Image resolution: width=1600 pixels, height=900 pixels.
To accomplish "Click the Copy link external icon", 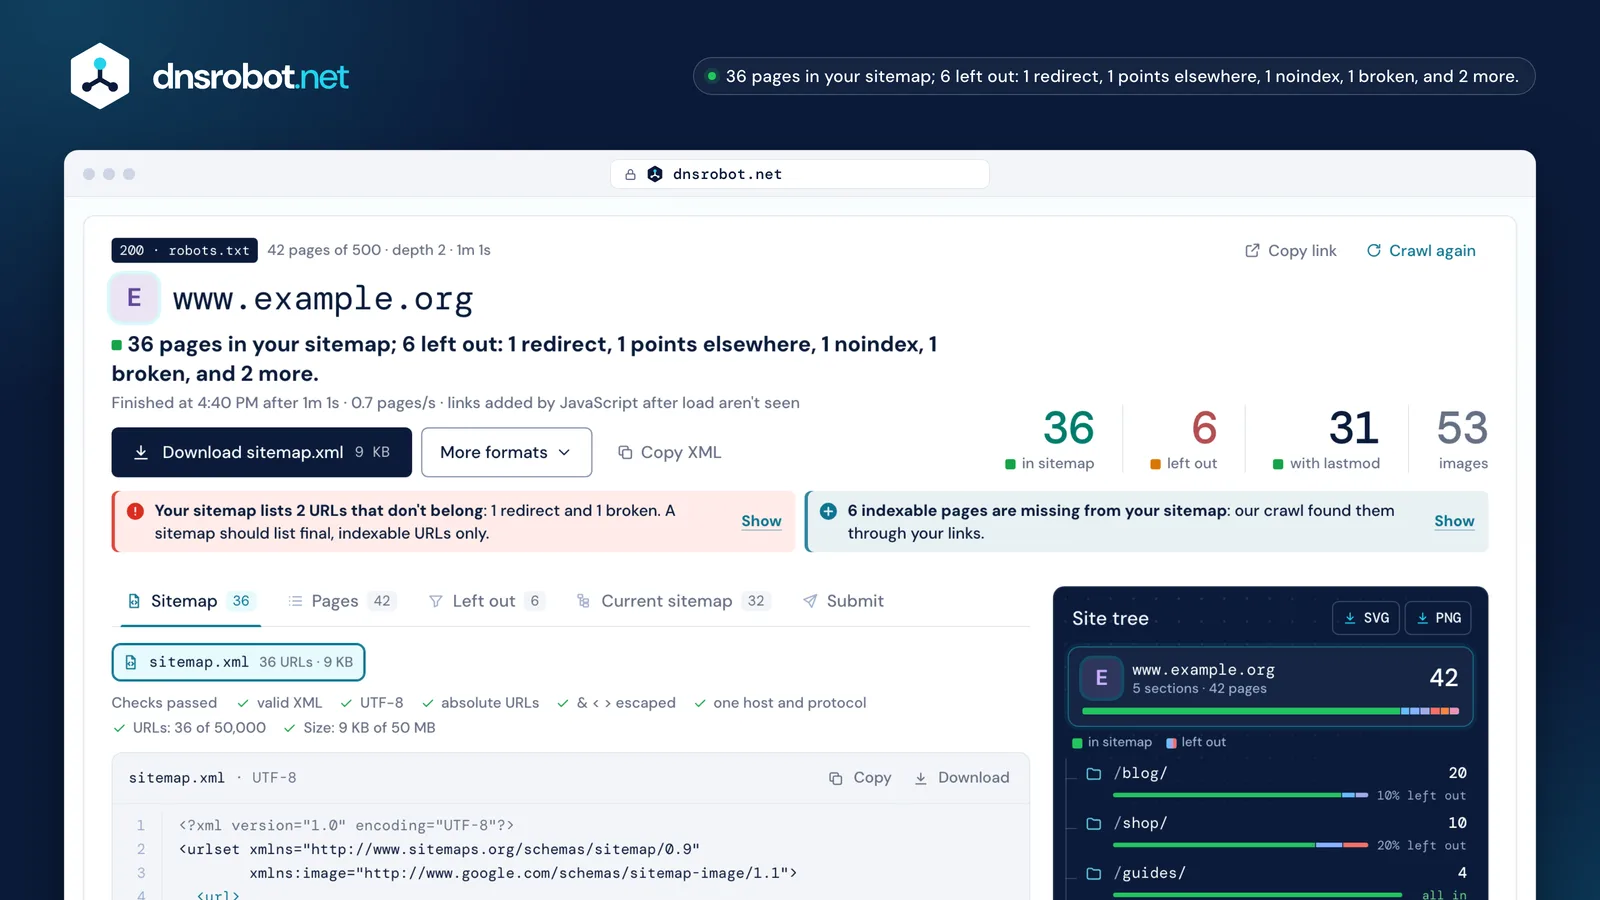I will (x=1252, y=250).
